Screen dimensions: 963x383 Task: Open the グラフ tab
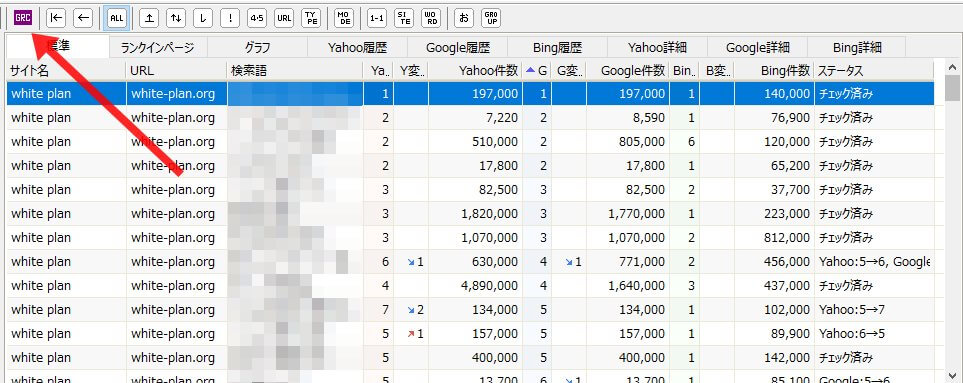point(257,47)
